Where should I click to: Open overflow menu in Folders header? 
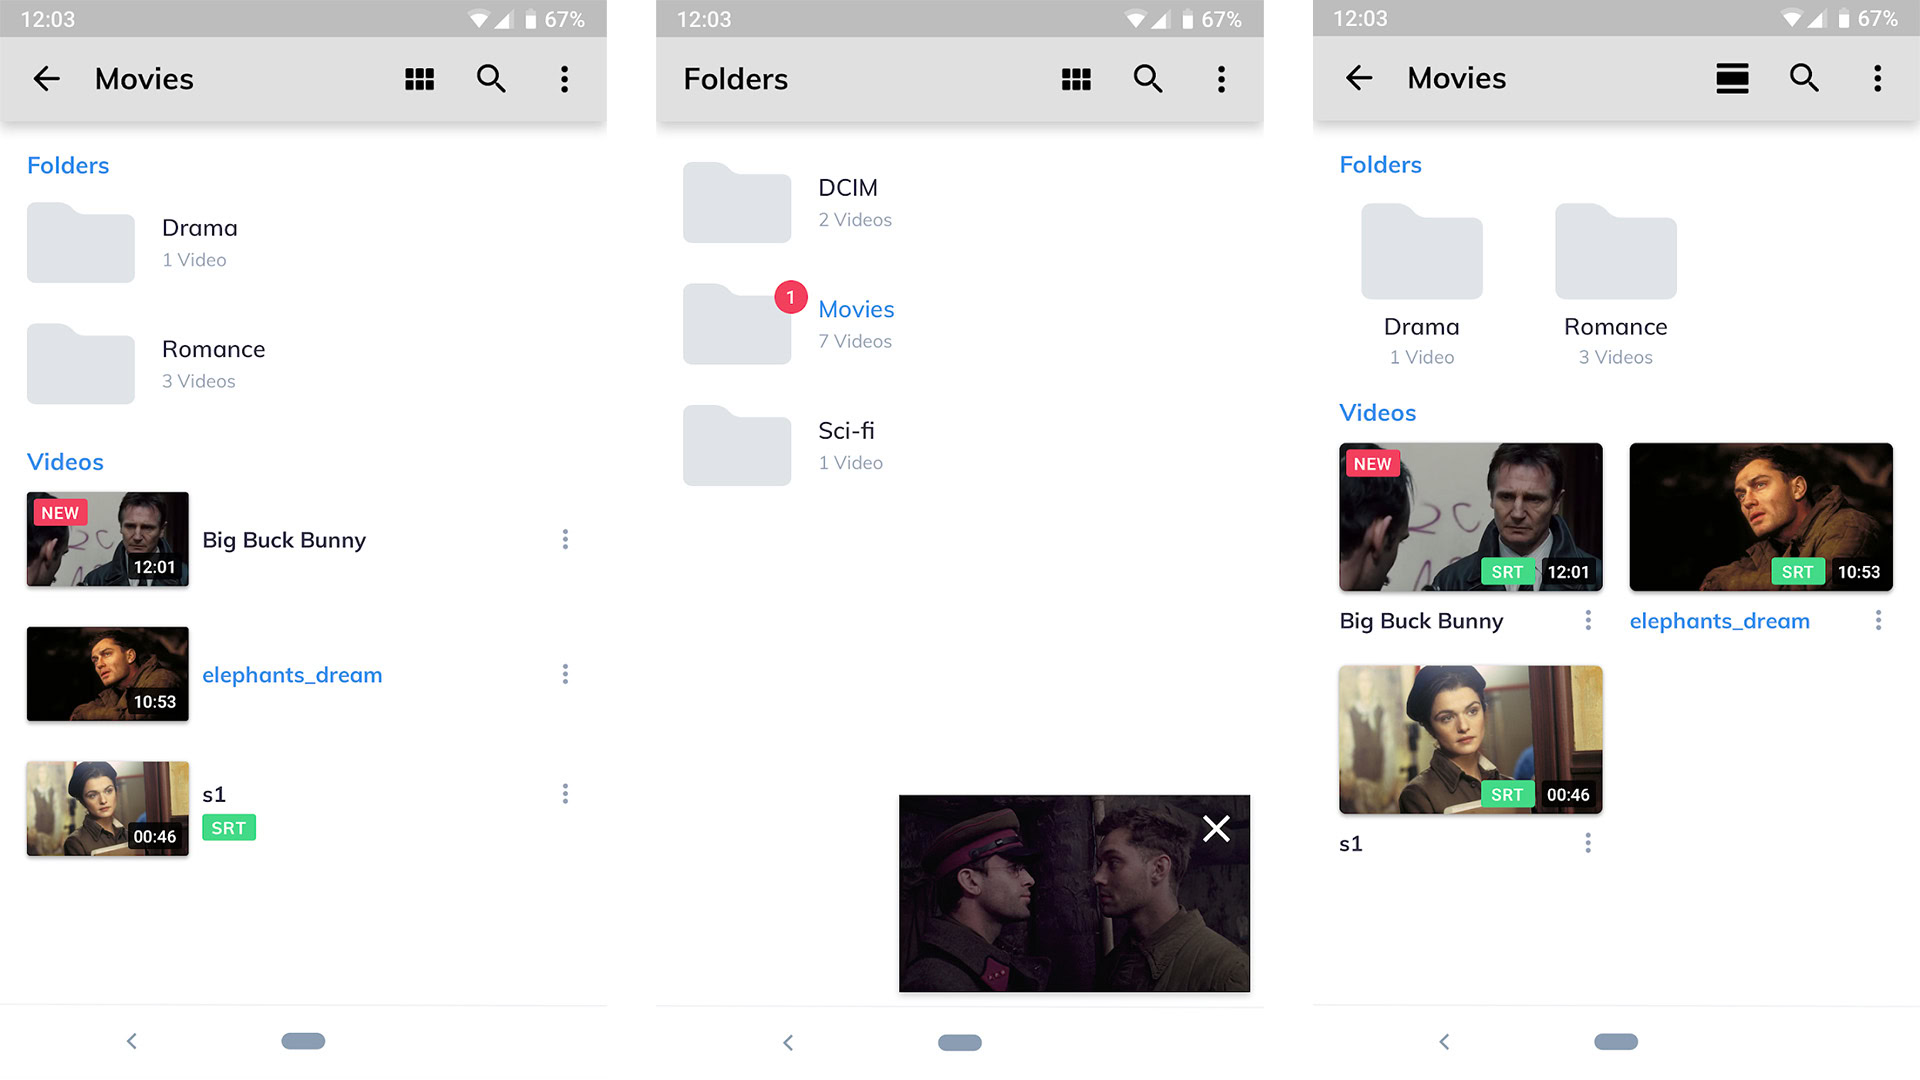point(1221,79)
